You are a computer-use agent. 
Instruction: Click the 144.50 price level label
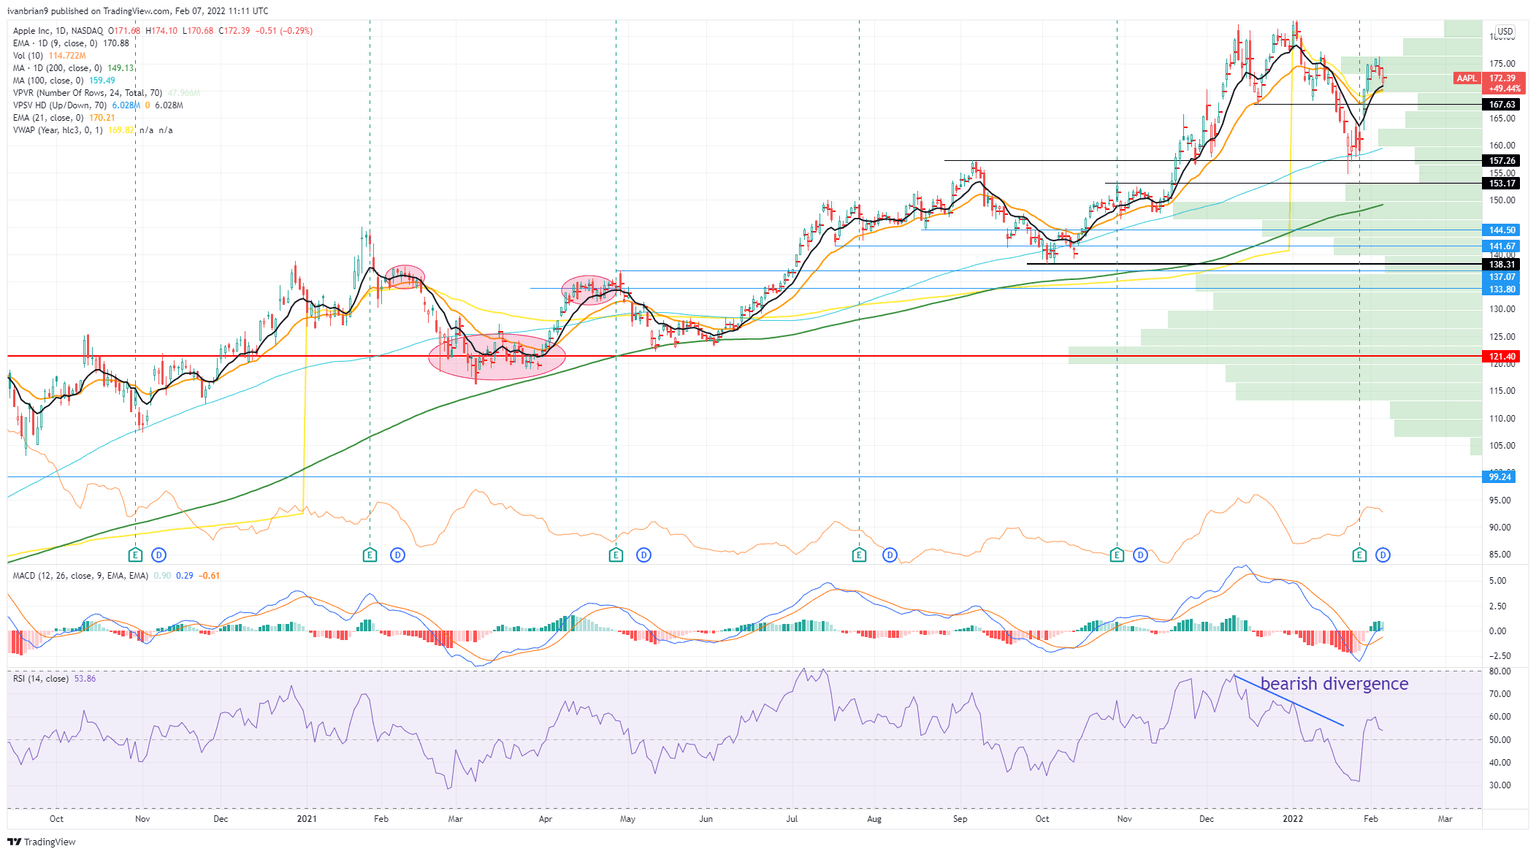[1502, 230]
